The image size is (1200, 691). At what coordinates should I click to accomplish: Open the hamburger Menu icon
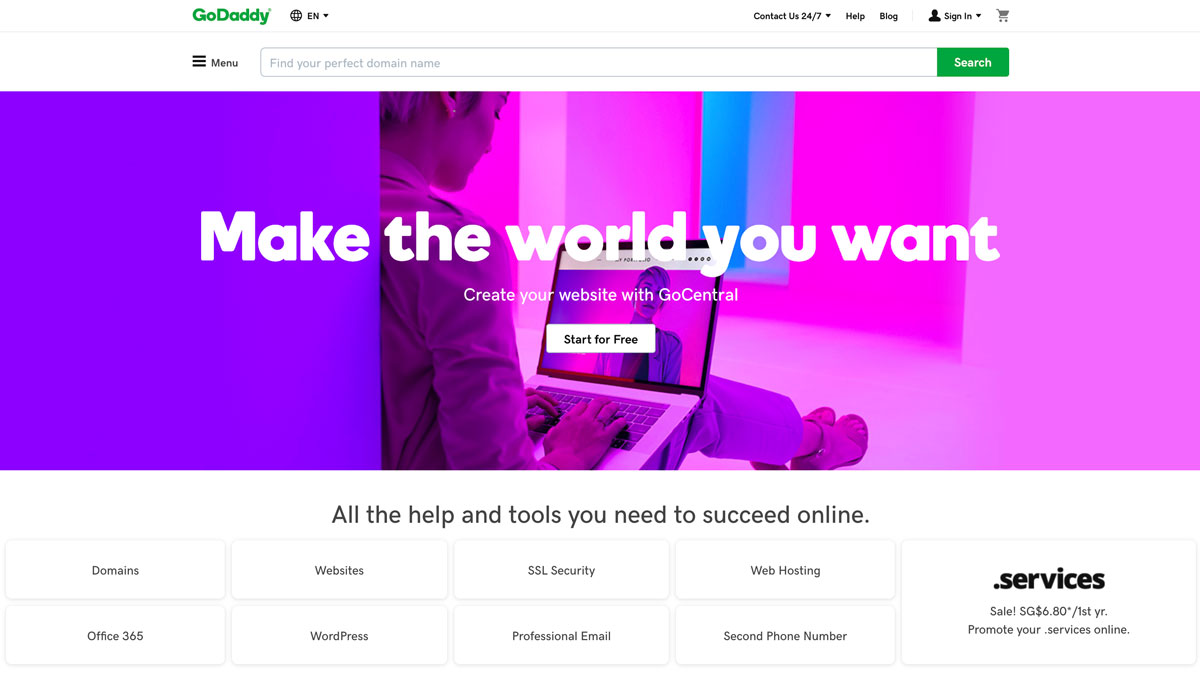click(199, 62)
